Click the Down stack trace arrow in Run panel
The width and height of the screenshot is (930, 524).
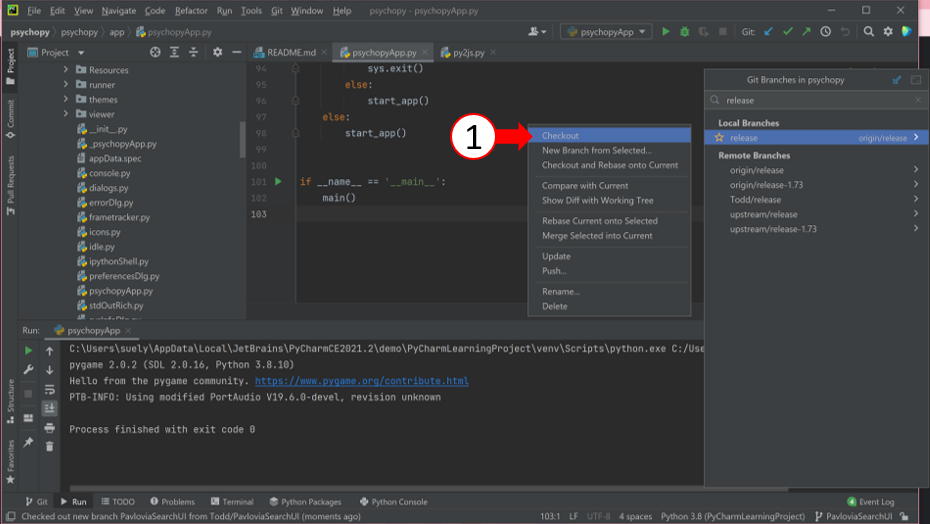50,370
